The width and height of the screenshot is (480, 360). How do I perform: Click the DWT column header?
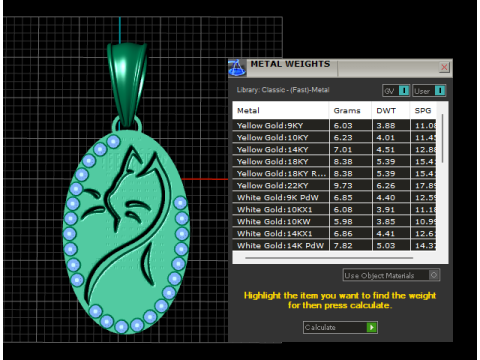tap(391, 111)
